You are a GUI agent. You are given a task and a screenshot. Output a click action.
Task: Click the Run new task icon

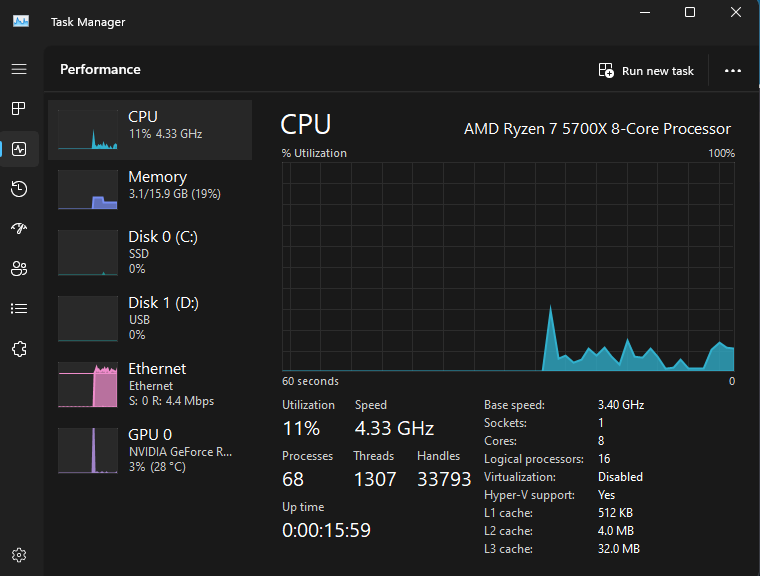click(x=606, y=71)
